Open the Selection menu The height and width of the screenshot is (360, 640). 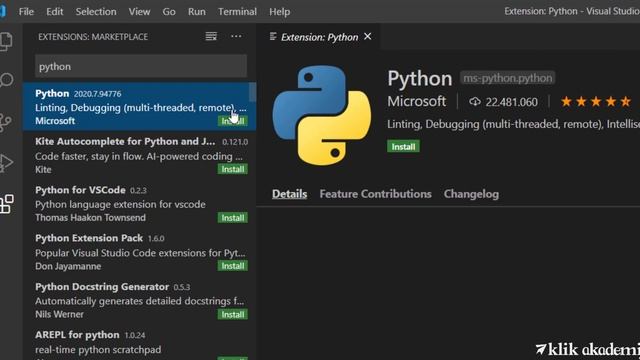(96, 11)
